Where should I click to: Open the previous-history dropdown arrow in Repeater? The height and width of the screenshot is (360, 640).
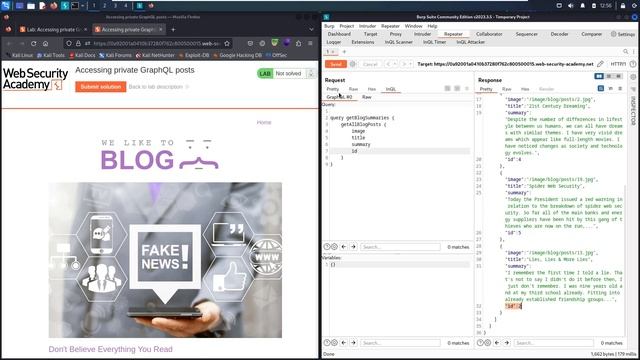click(x=395, y=64)
